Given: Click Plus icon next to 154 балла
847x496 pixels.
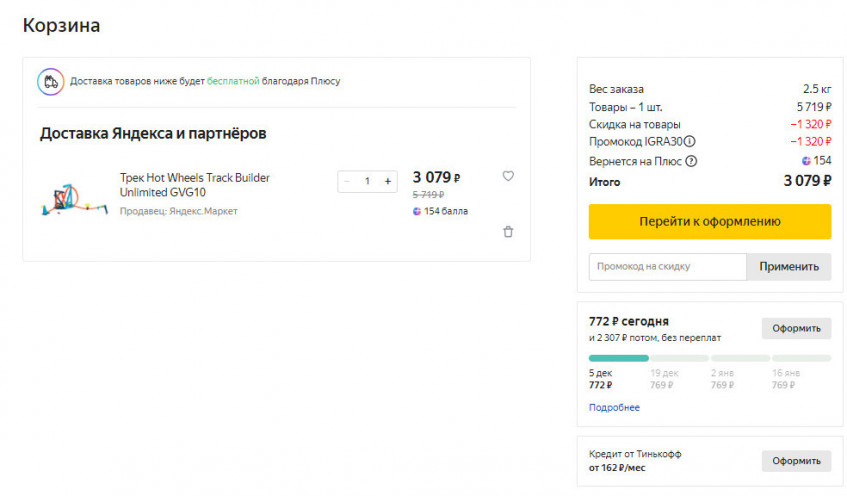Looking at the screenshot, I should point(417,211).
